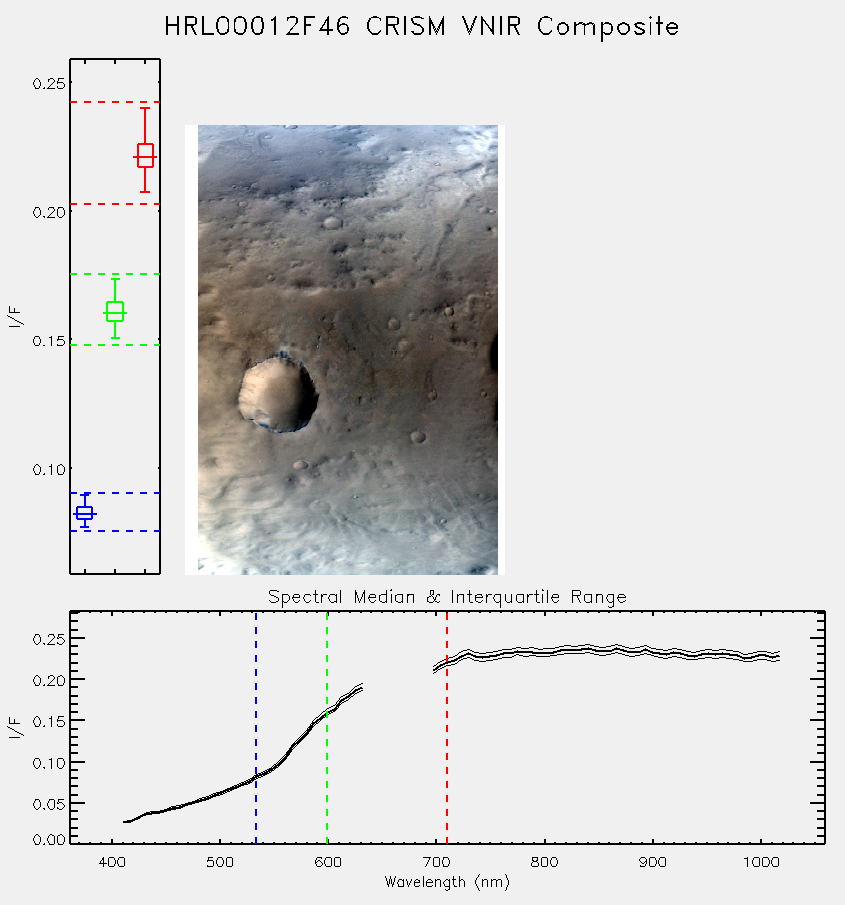Click the lower red dashed limit line
This screenshot has width=845, height=905.
115,204
